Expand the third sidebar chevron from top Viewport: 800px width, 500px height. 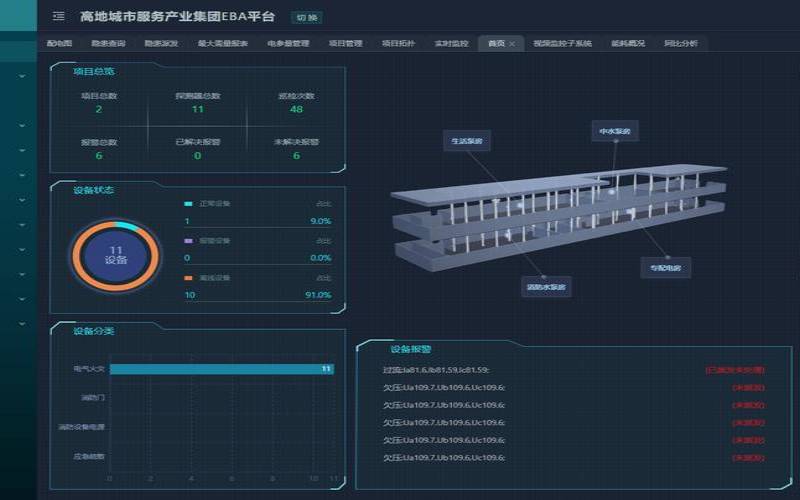pos(22,151)
